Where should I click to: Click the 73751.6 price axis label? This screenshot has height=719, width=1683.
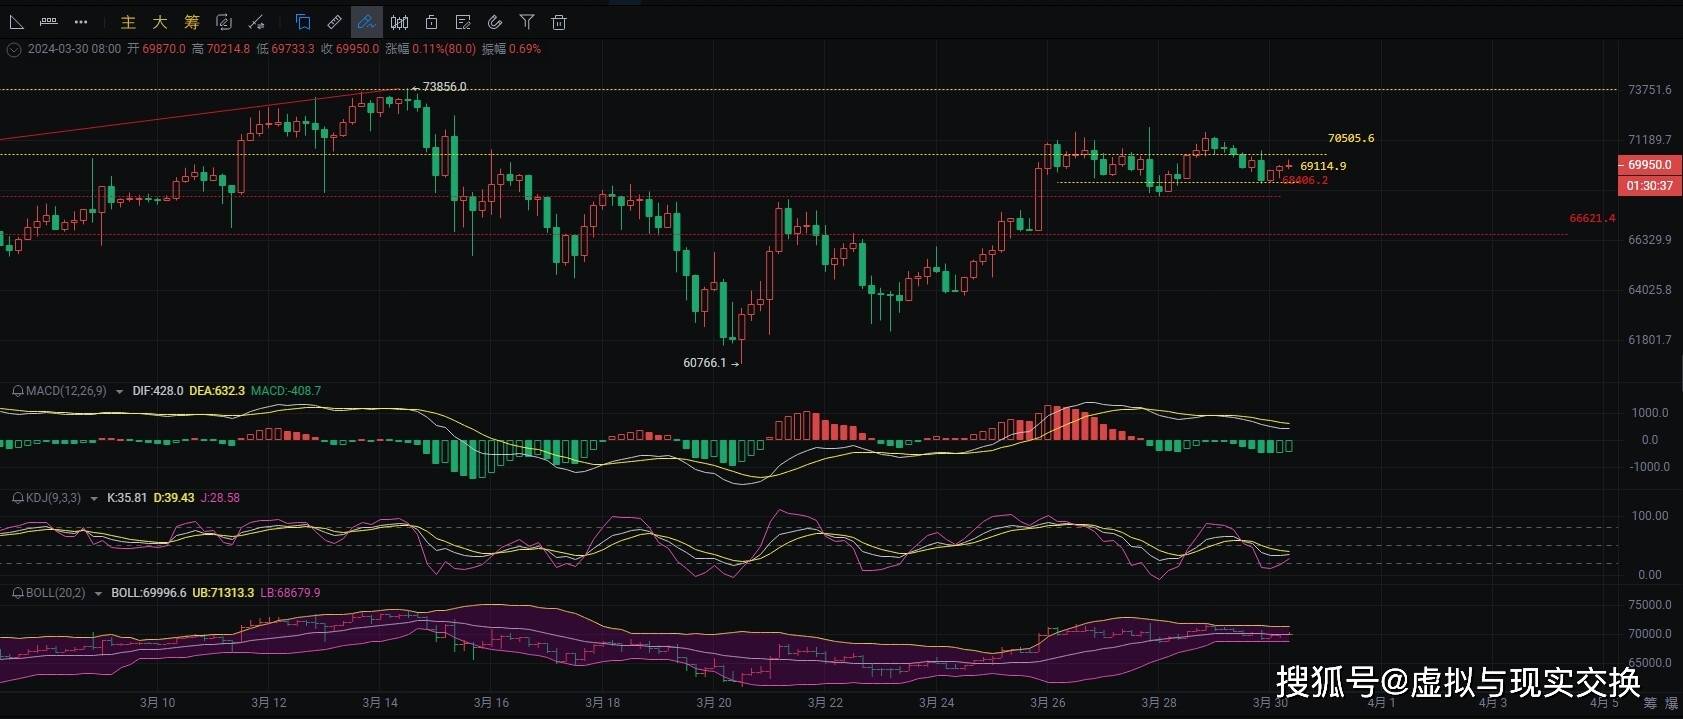point(1649,90)
